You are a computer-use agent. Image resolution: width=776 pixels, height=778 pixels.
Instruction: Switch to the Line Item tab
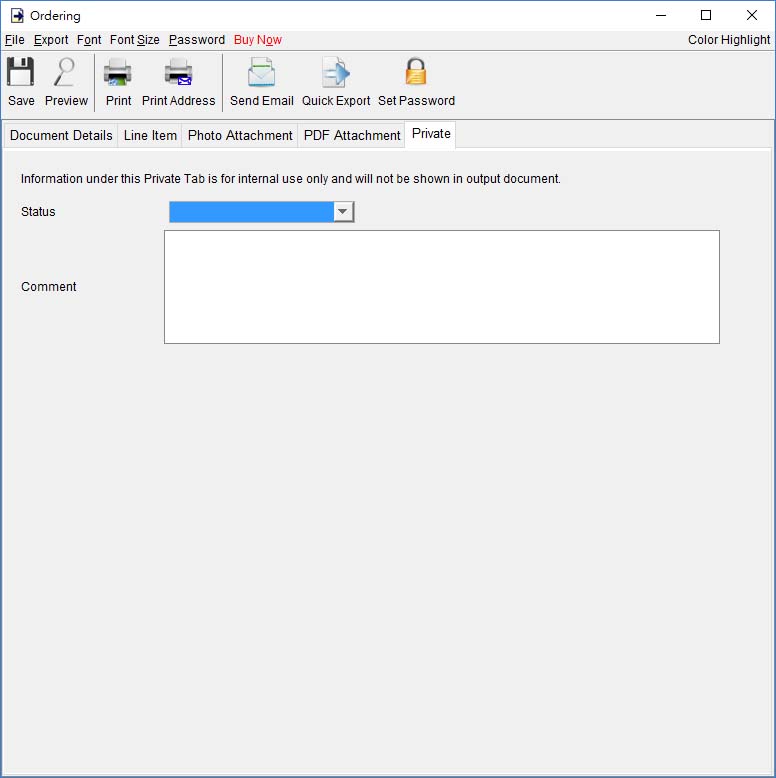150,135
